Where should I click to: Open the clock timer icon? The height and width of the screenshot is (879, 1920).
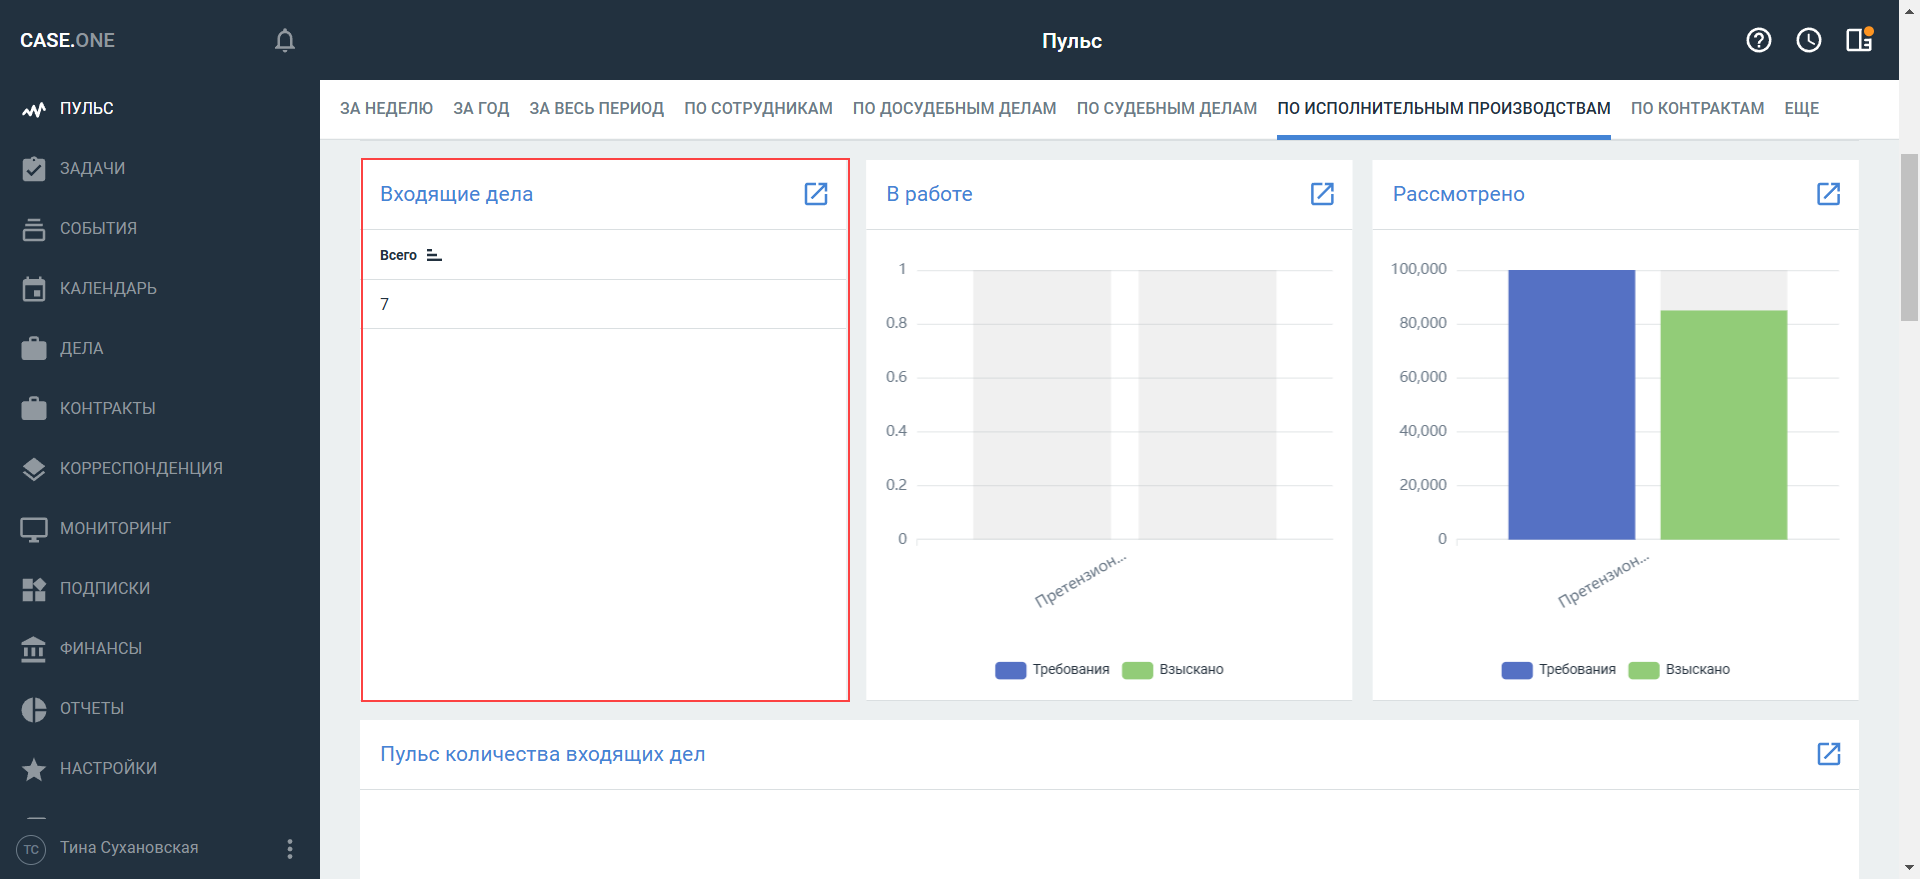[x=1809, y=40]
